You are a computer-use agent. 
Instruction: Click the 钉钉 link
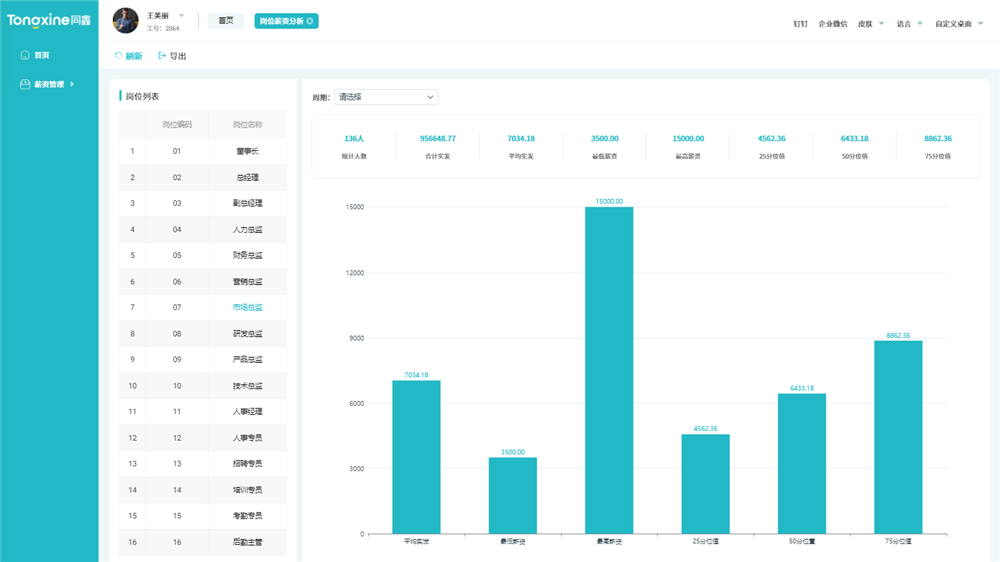pos(800,23)
